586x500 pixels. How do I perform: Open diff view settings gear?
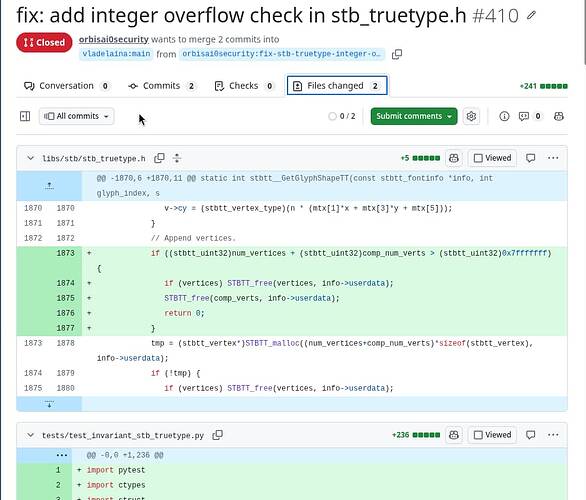tap(471, 116)
